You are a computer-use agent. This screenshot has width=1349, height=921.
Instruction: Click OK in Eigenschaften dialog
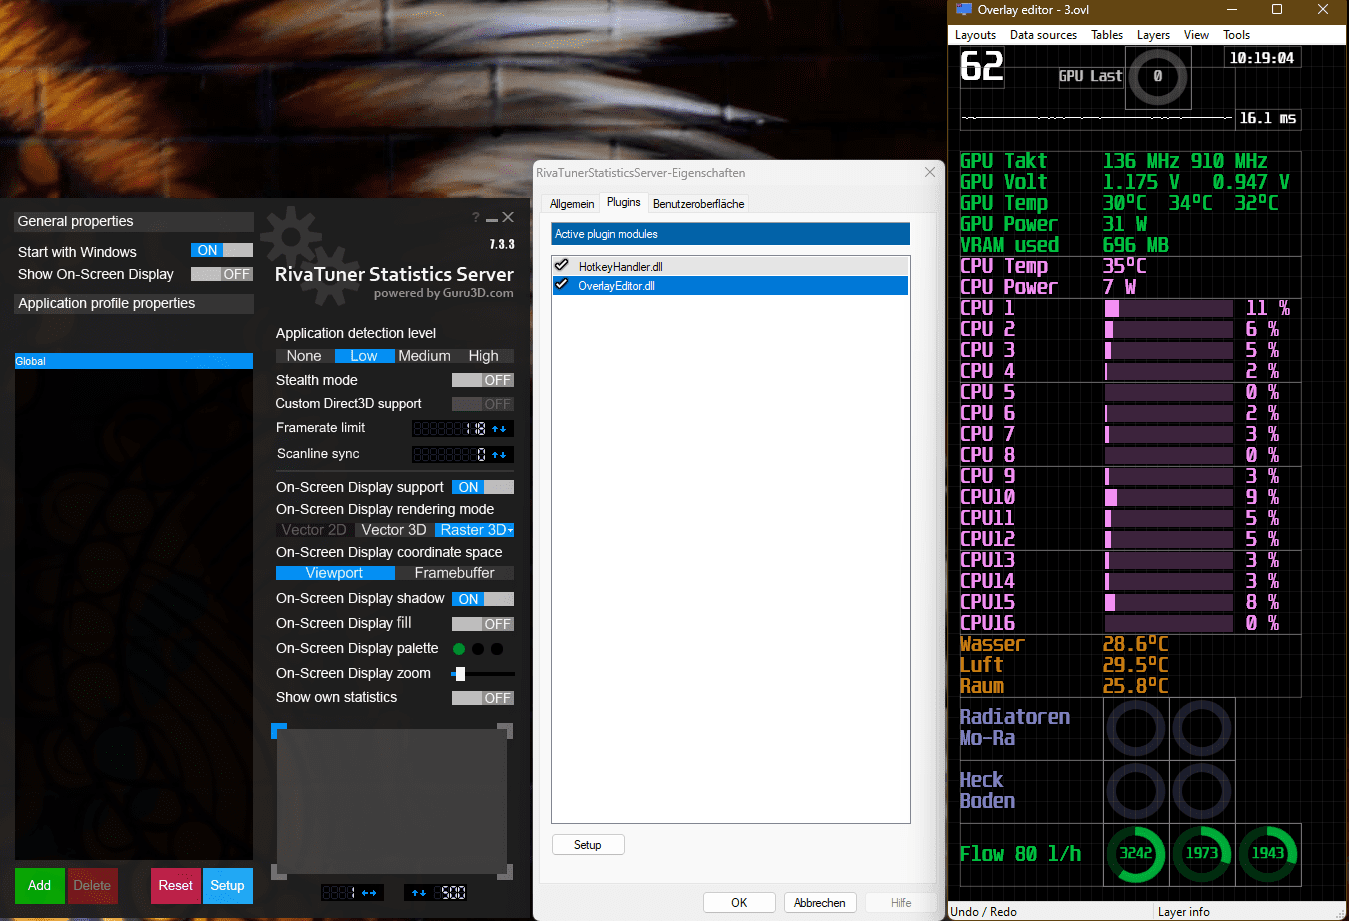[739, 903]
